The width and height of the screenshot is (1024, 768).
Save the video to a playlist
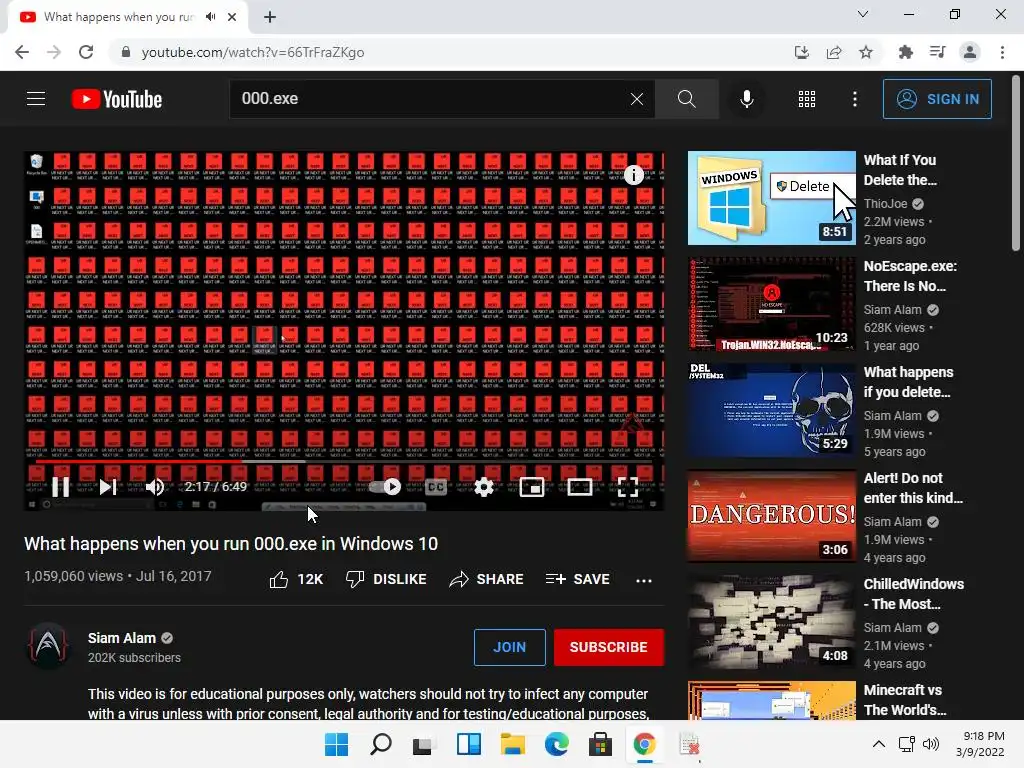click(x=577, y=579)
